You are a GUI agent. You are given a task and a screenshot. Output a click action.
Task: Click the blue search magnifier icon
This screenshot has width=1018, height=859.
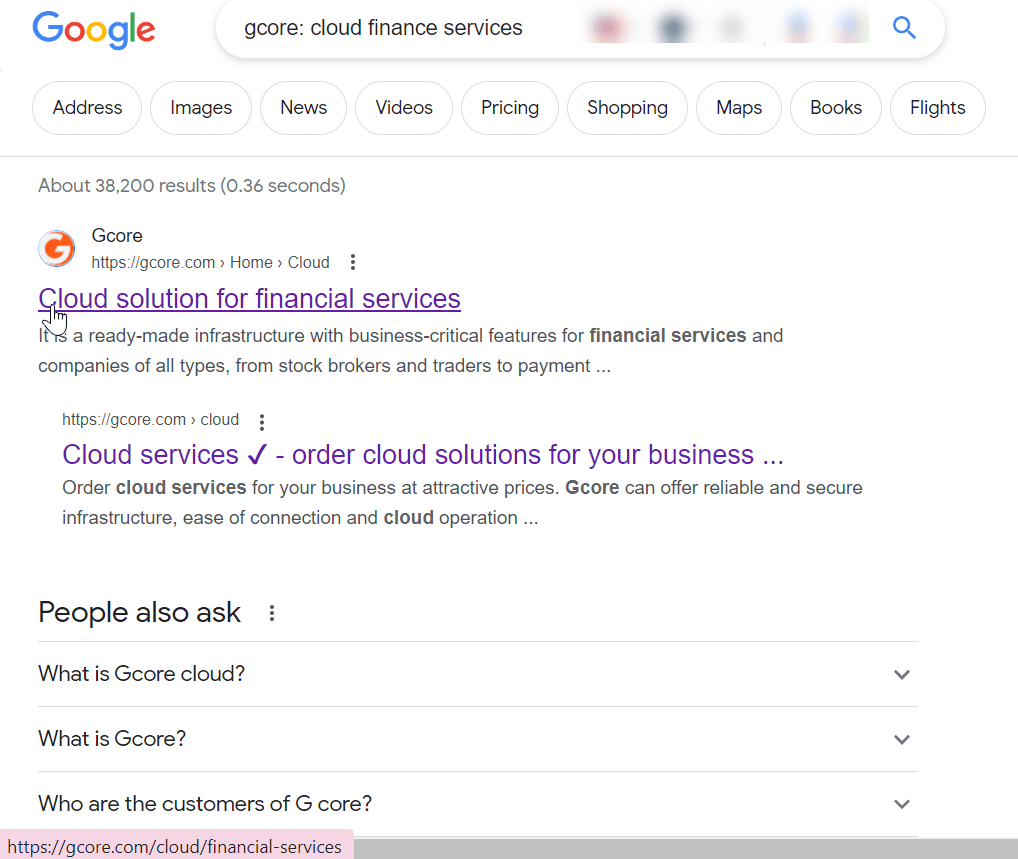coord(904,28)
